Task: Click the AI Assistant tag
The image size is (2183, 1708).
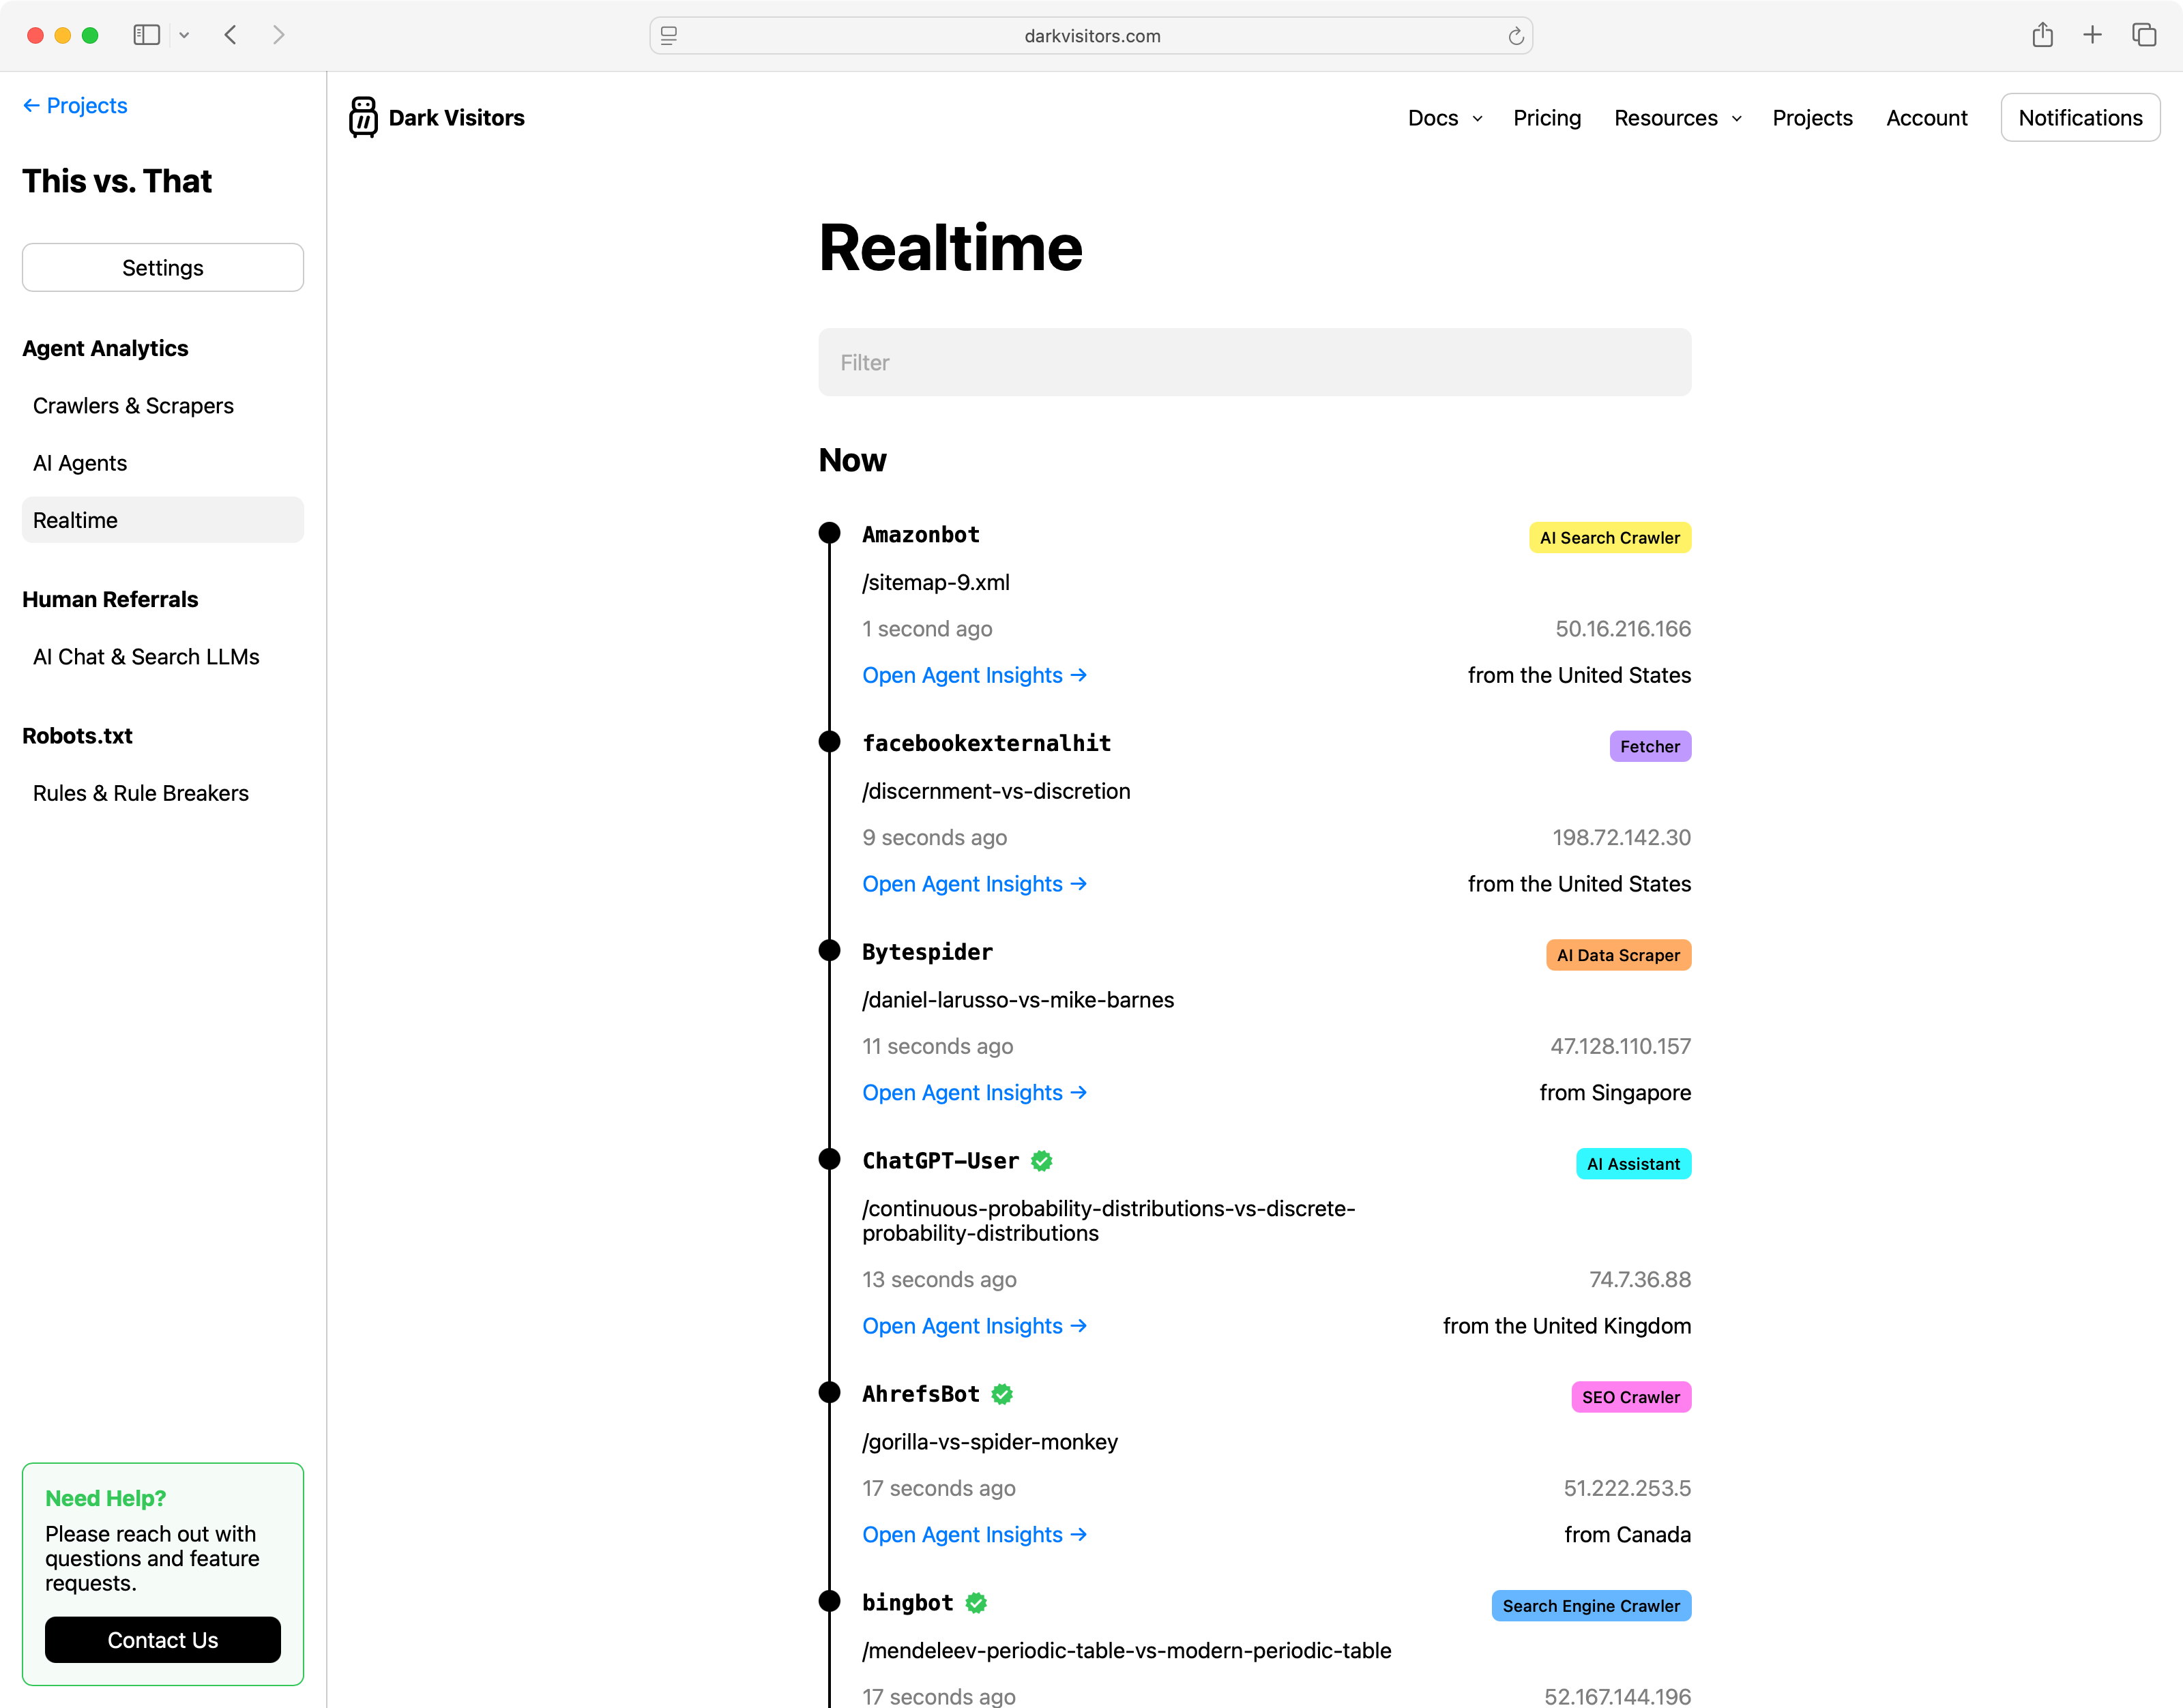Action: click(x=1633, y=1163)
